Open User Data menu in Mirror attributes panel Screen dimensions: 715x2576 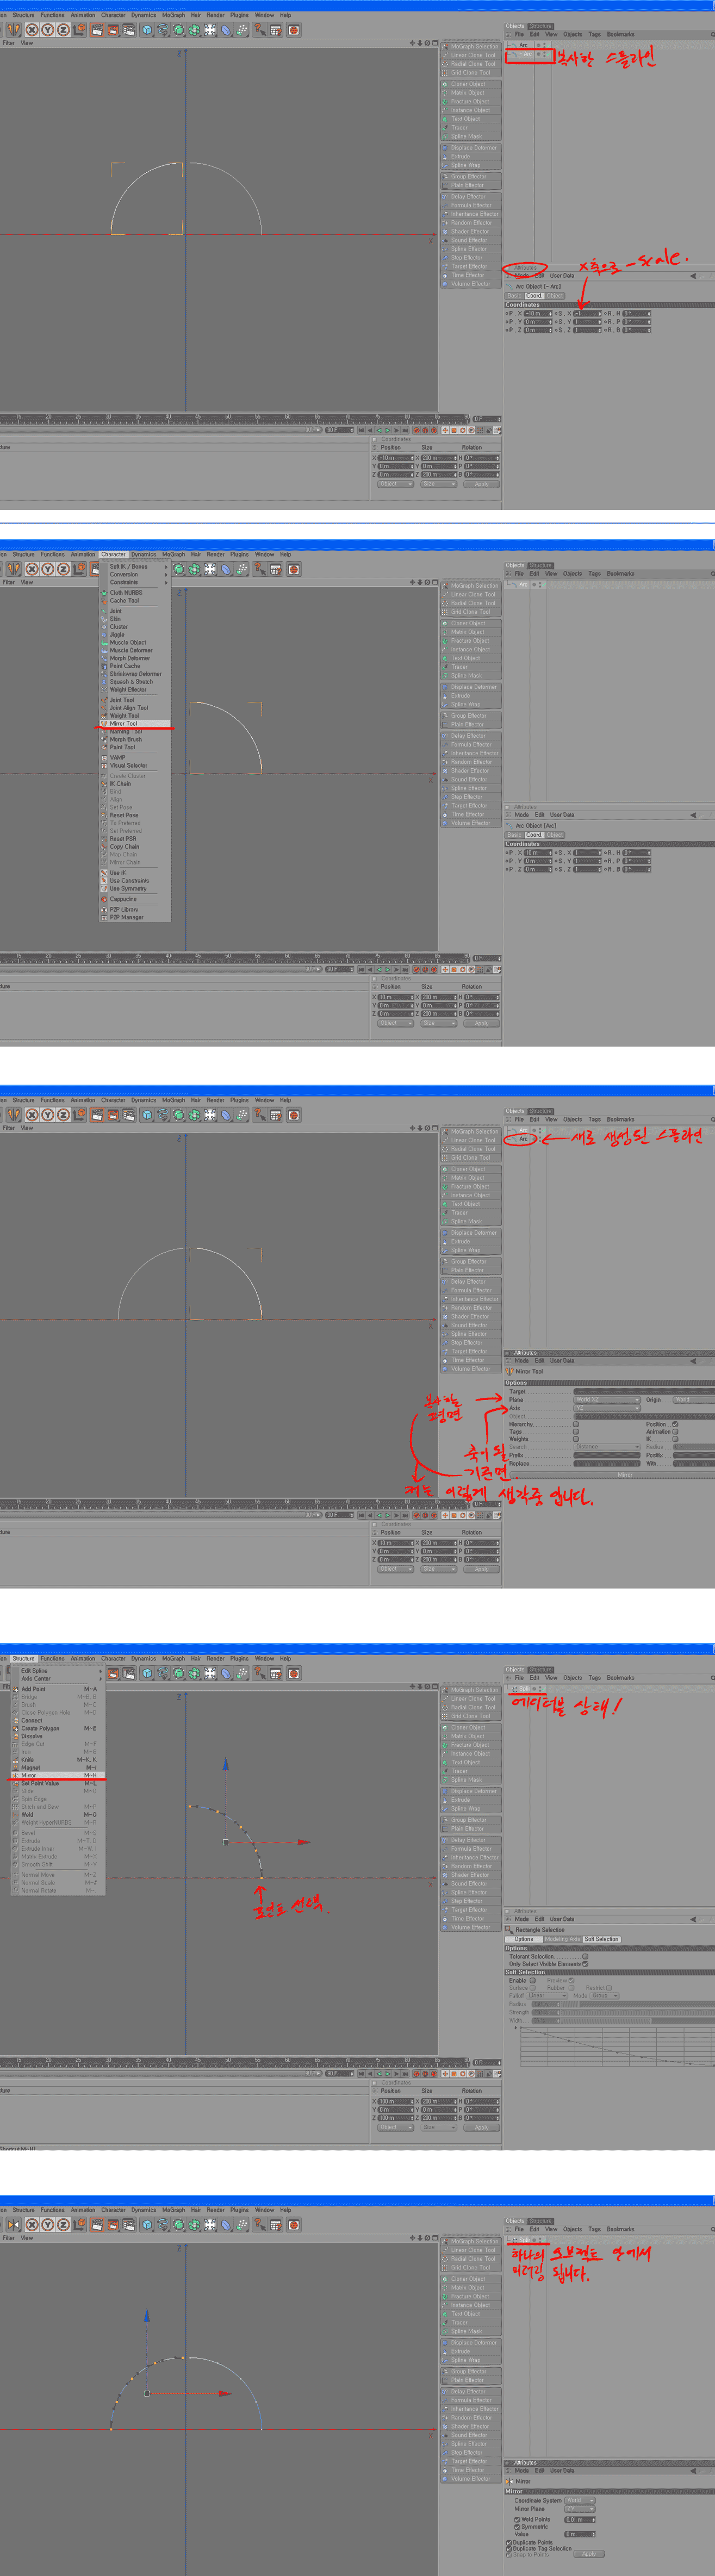tap(562, 2470)
